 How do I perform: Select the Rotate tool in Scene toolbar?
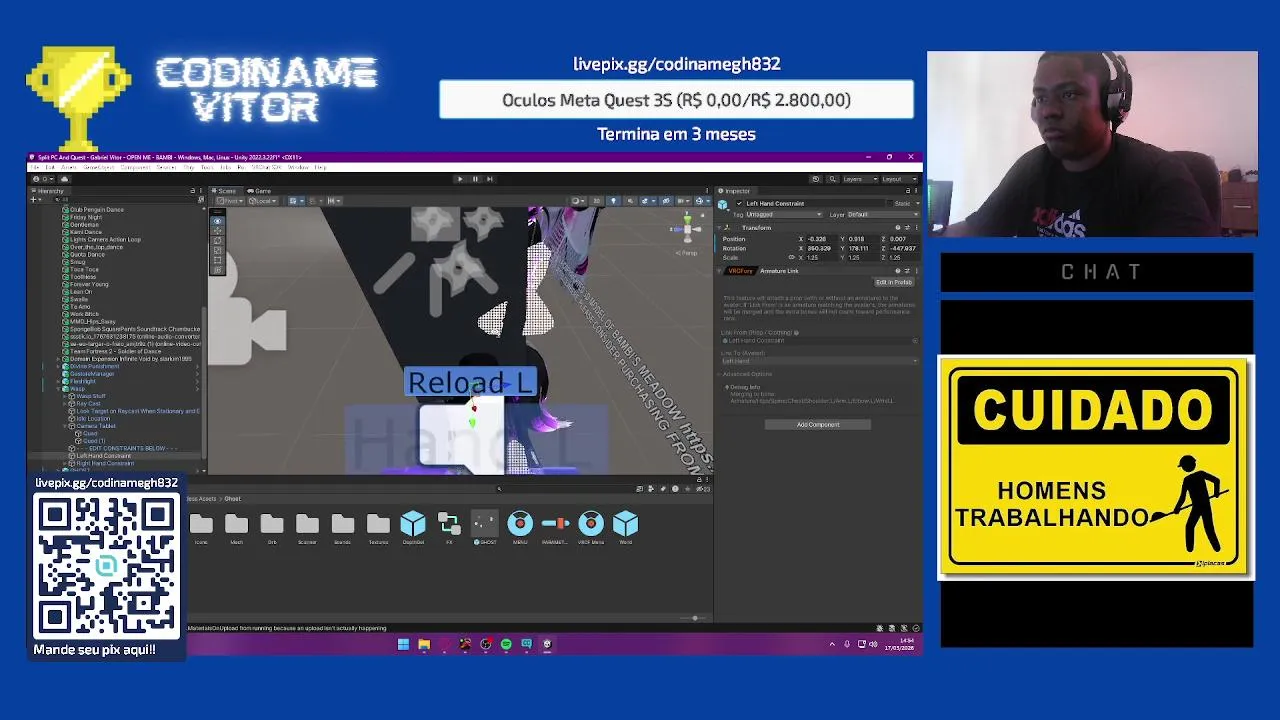(x=217, y=240)
